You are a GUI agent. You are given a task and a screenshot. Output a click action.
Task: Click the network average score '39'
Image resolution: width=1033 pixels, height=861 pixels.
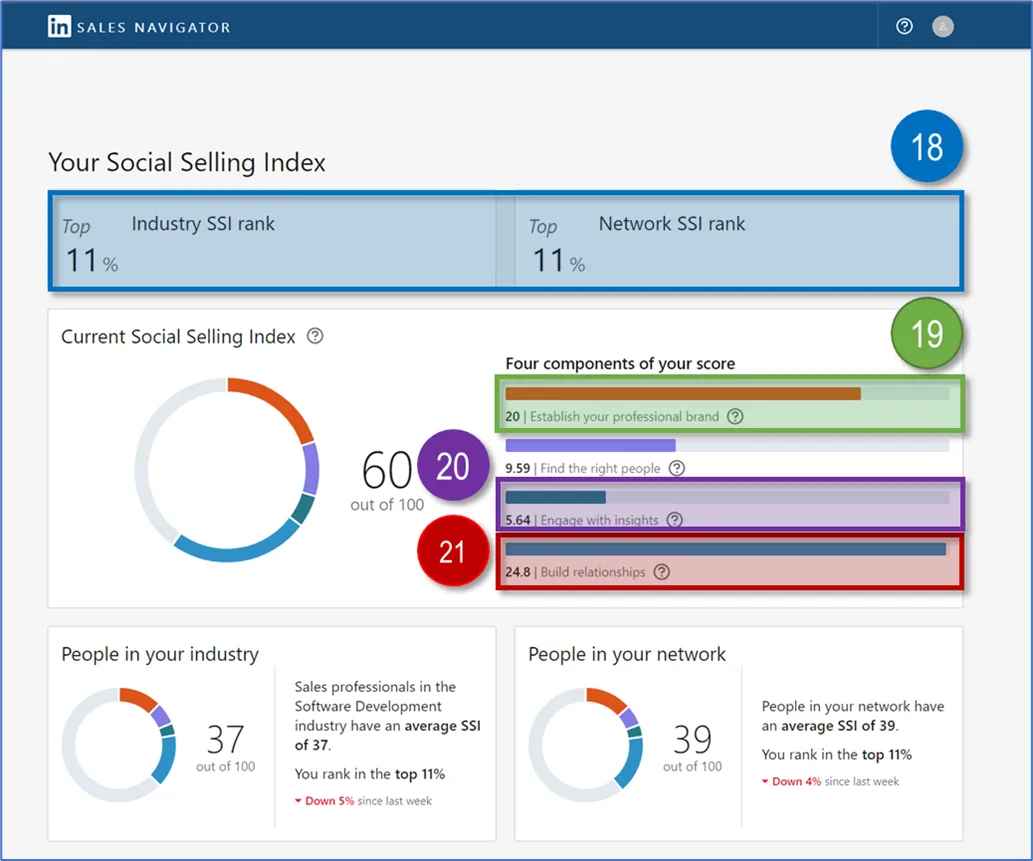(x=692, y=739)
